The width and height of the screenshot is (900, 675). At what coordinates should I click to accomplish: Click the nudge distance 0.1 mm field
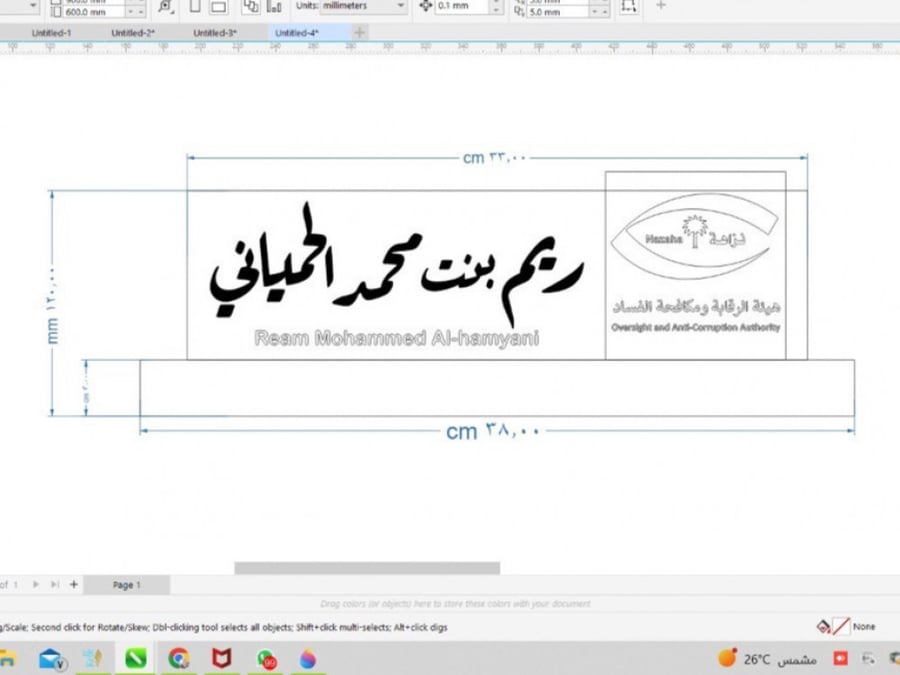point(463,6)
